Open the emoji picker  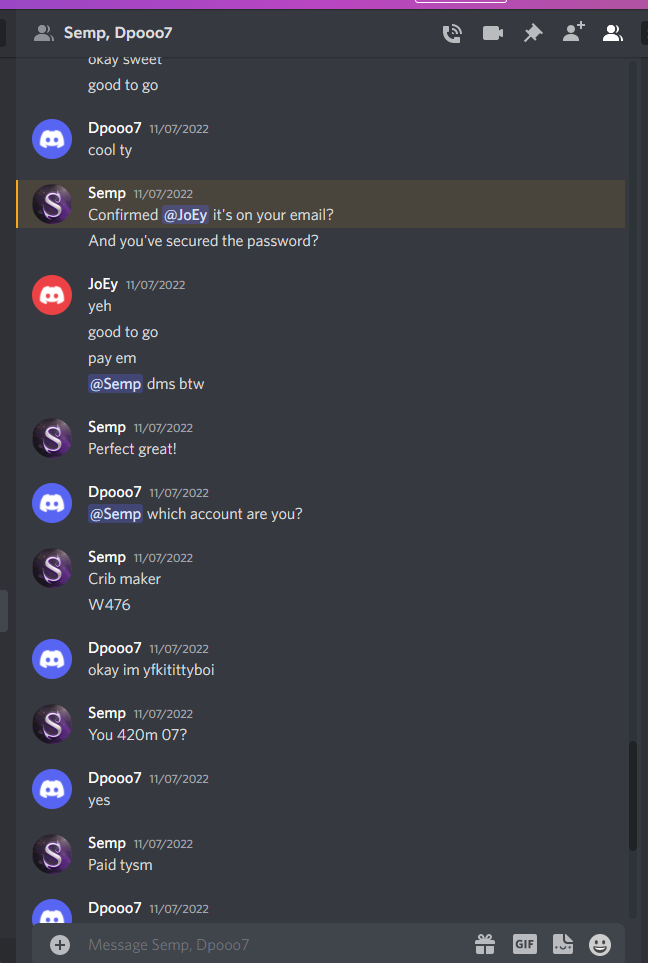click(600, 945)
